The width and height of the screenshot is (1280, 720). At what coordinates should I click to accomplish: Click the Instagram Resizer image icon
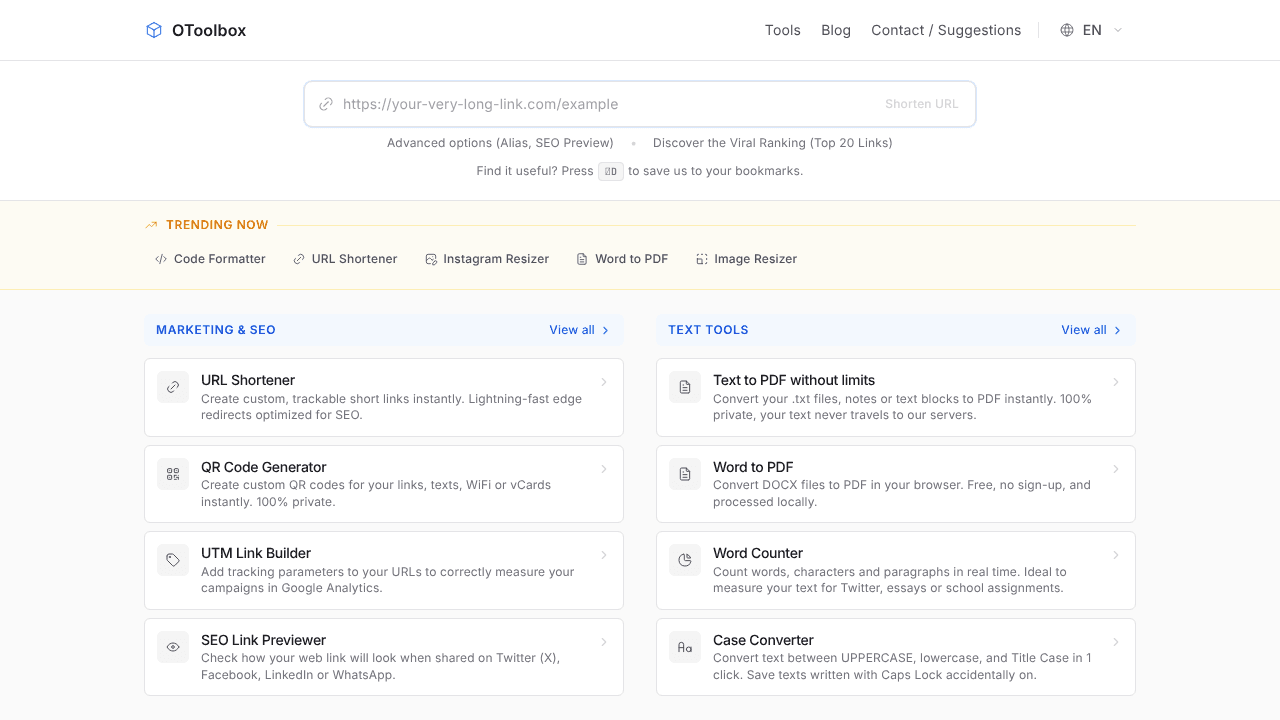tap(431, 259)
